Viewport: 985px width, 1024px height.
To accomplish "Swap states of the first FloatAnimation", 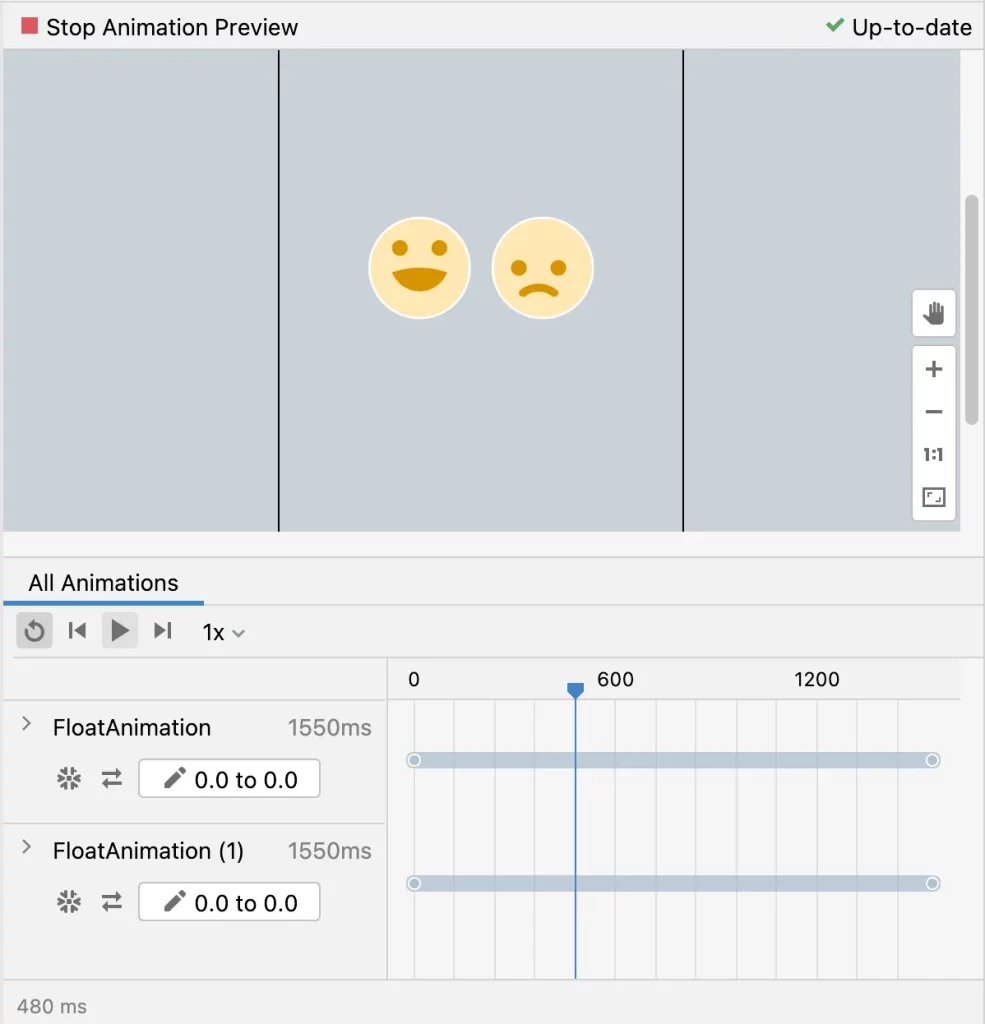I will coord(112,779).
